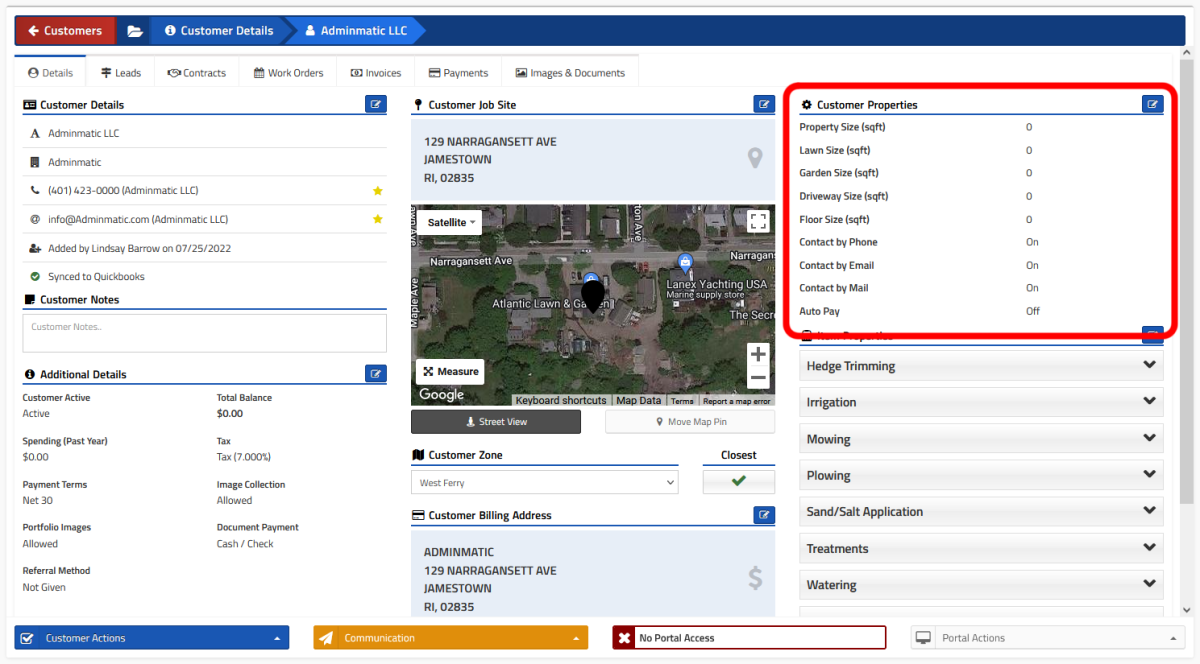1200x664 pixels.
Task: Click Move Map Pin button
Action: pyautogui.click(x=690, y=421)
